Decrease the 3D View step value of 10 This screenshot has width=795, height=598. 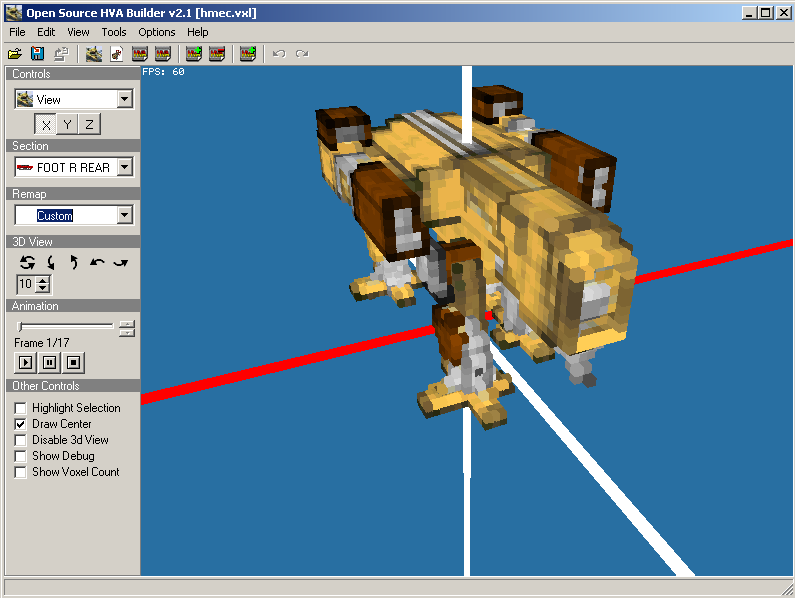coord(44,288)
